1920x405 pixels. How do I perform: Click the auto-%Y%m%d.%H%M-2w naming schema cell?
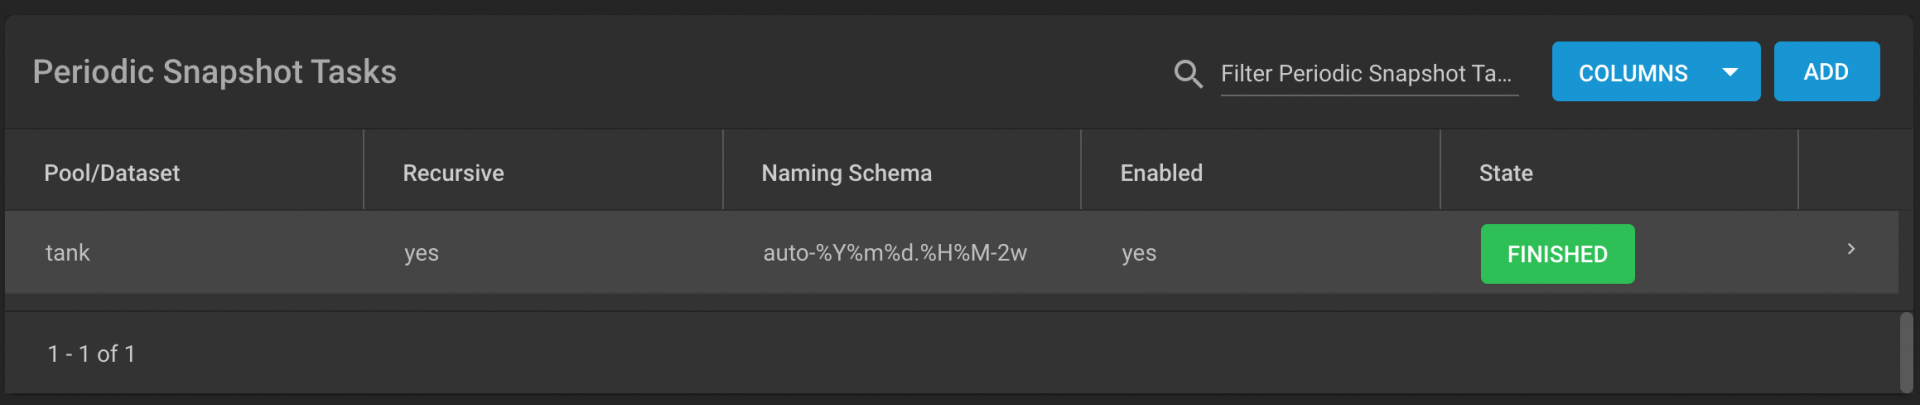(x=895, y=253)
